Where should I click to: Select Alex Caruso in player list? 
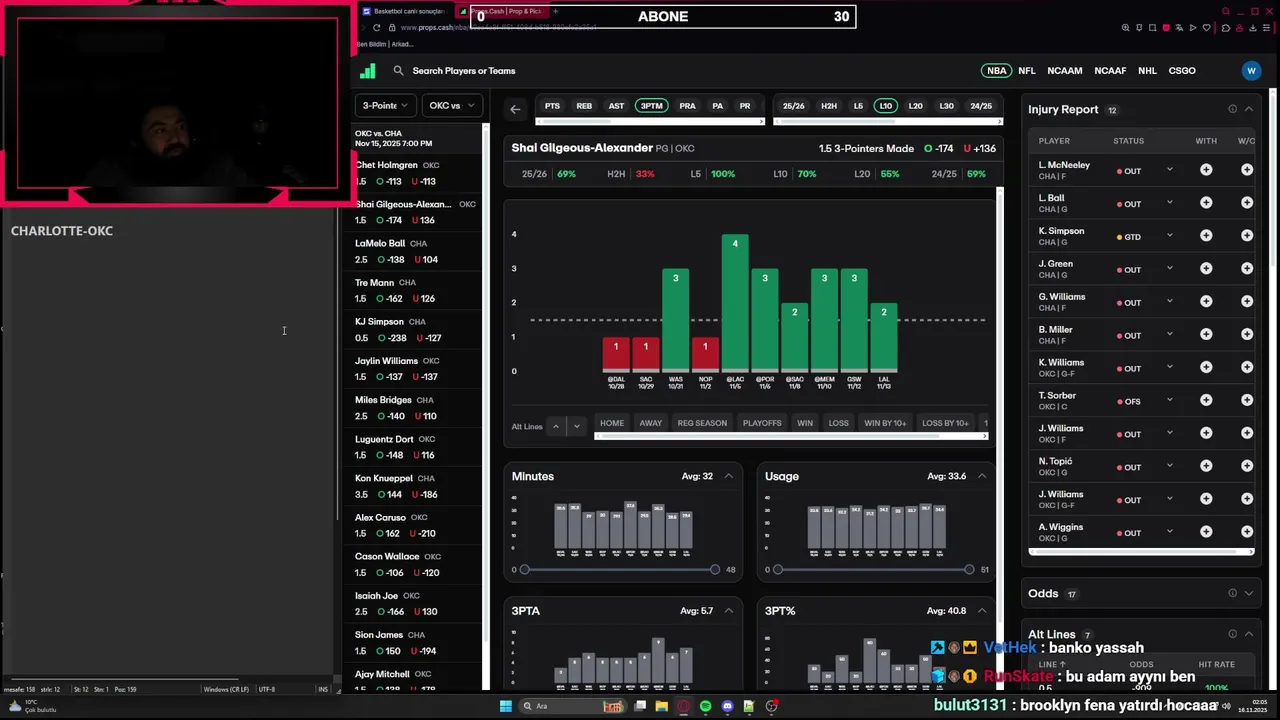tap(415, 525)
